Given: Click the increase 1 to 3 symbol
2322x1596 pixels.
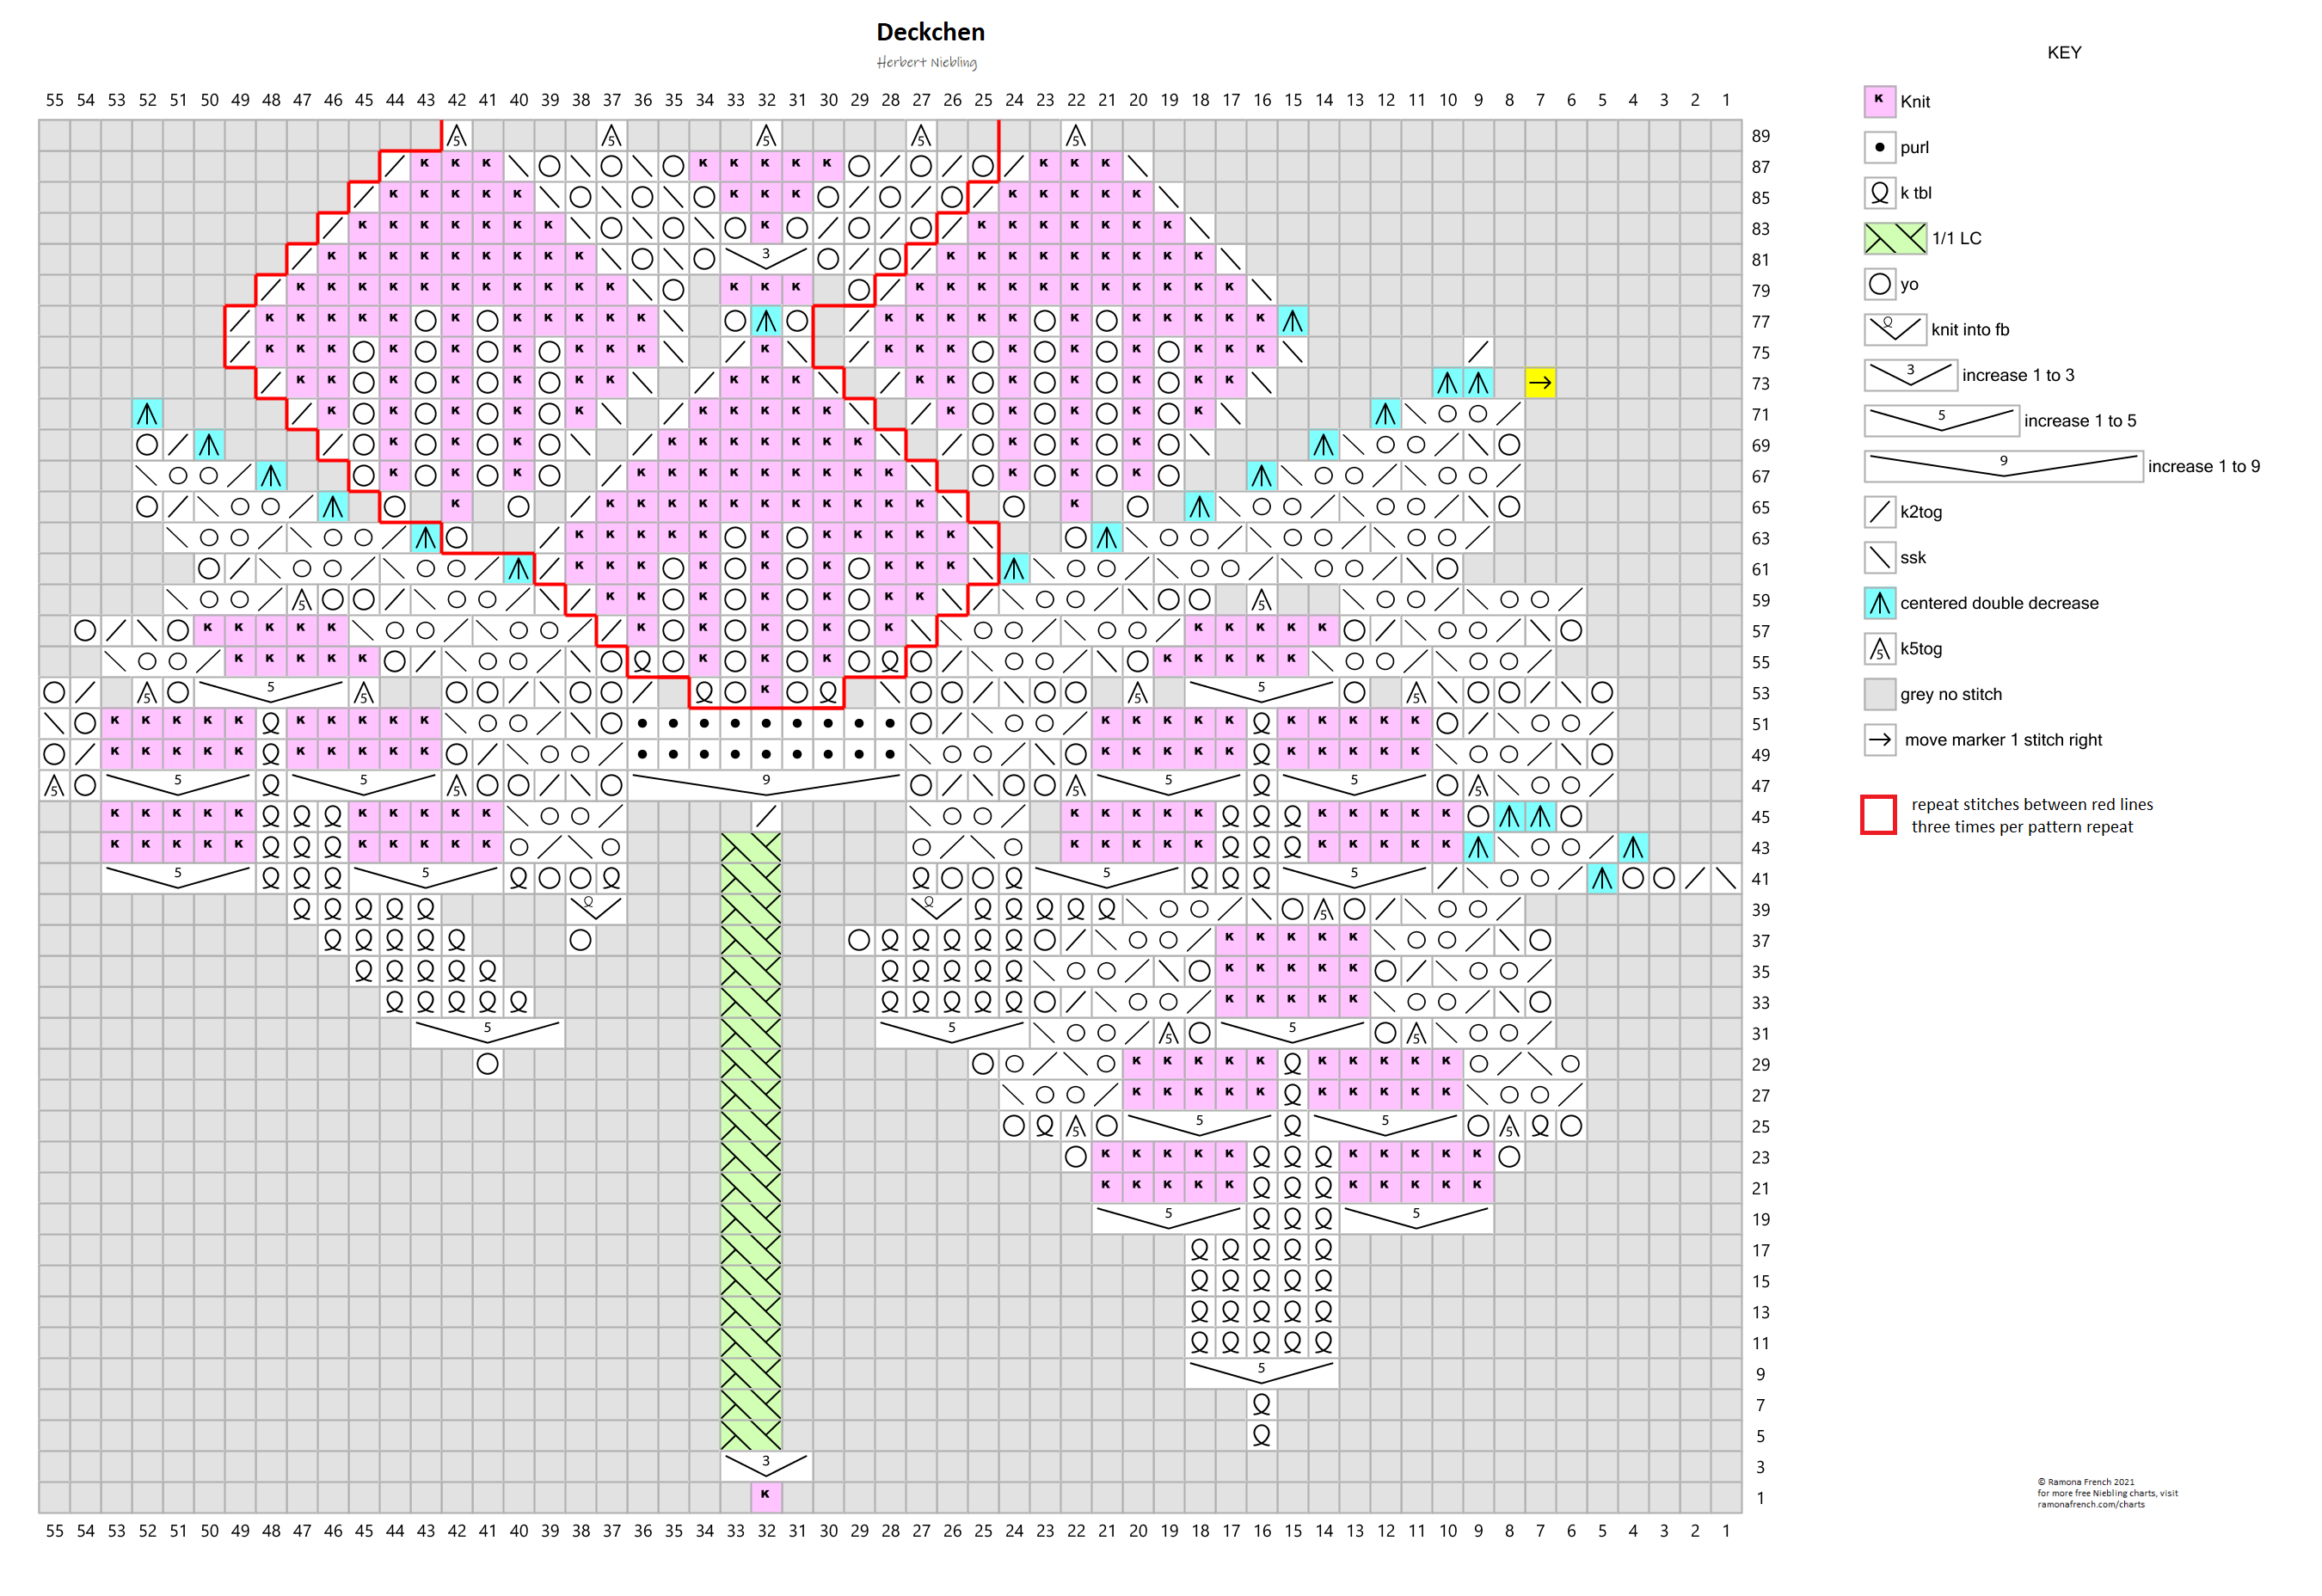Looking at the screenshot, I should (x=1910, y=375).
